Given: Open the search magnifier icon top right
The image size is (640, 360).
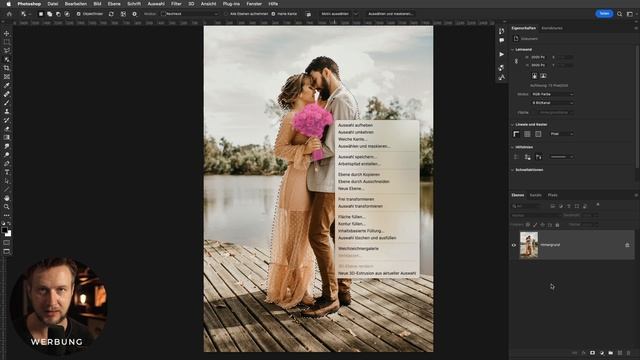Looking at the screenshot, I should click(620, 14).
